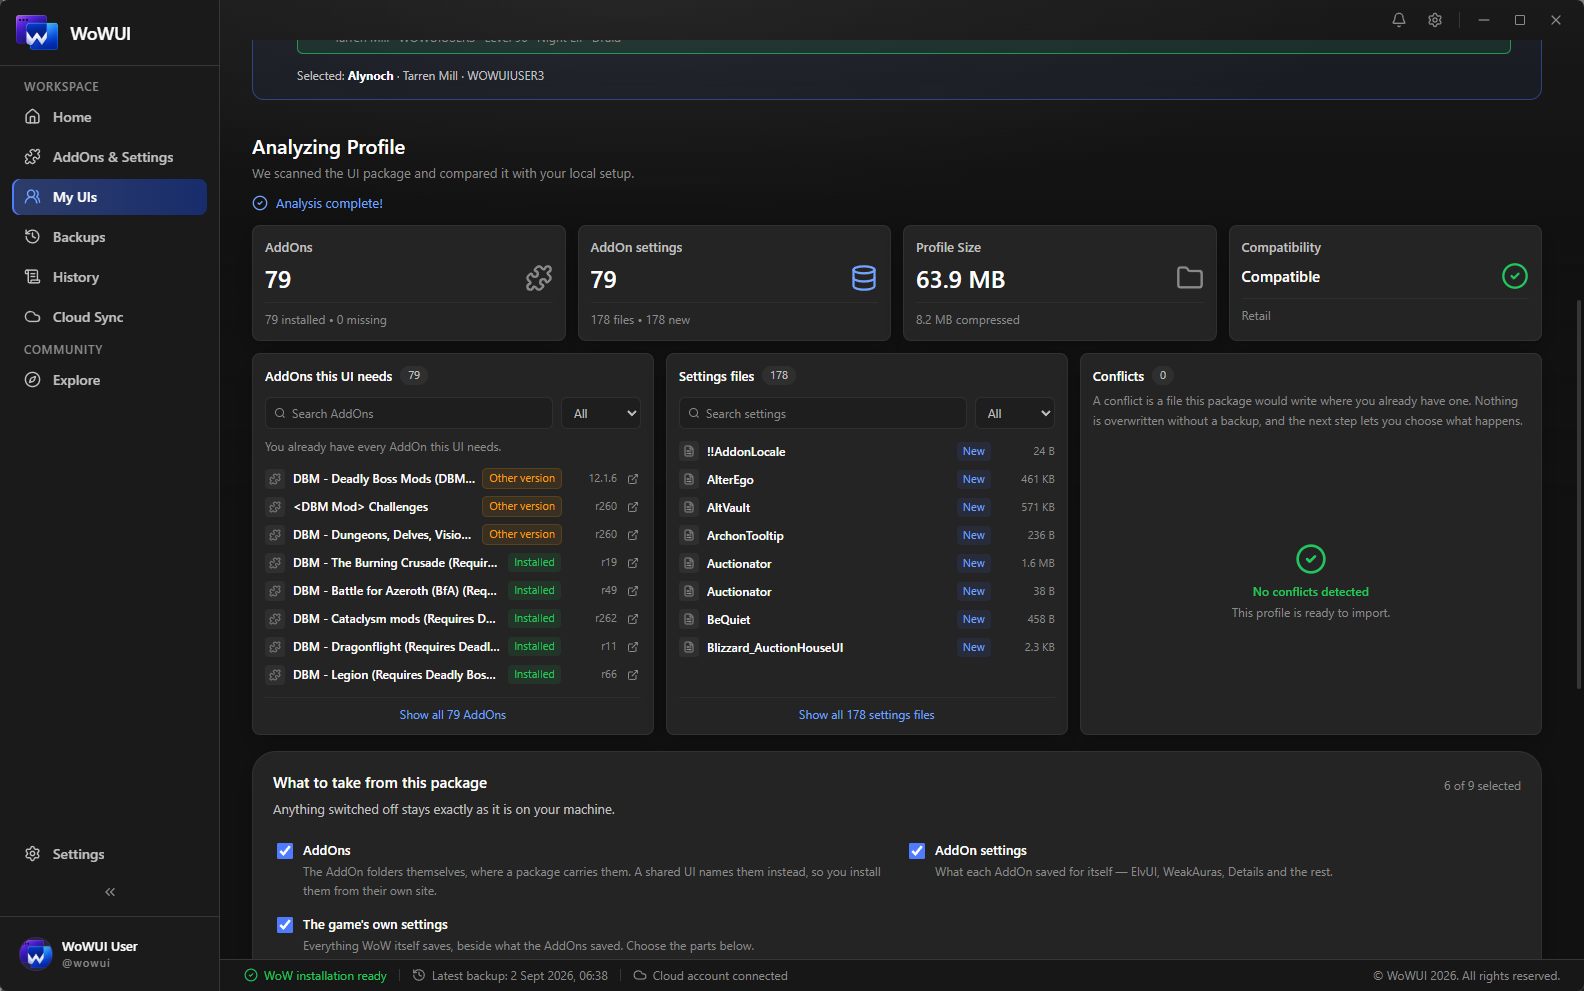Open external link for DBM - The Burning Crusade
This screenshot has width=1584, height=991.
[x=633, y=563]
